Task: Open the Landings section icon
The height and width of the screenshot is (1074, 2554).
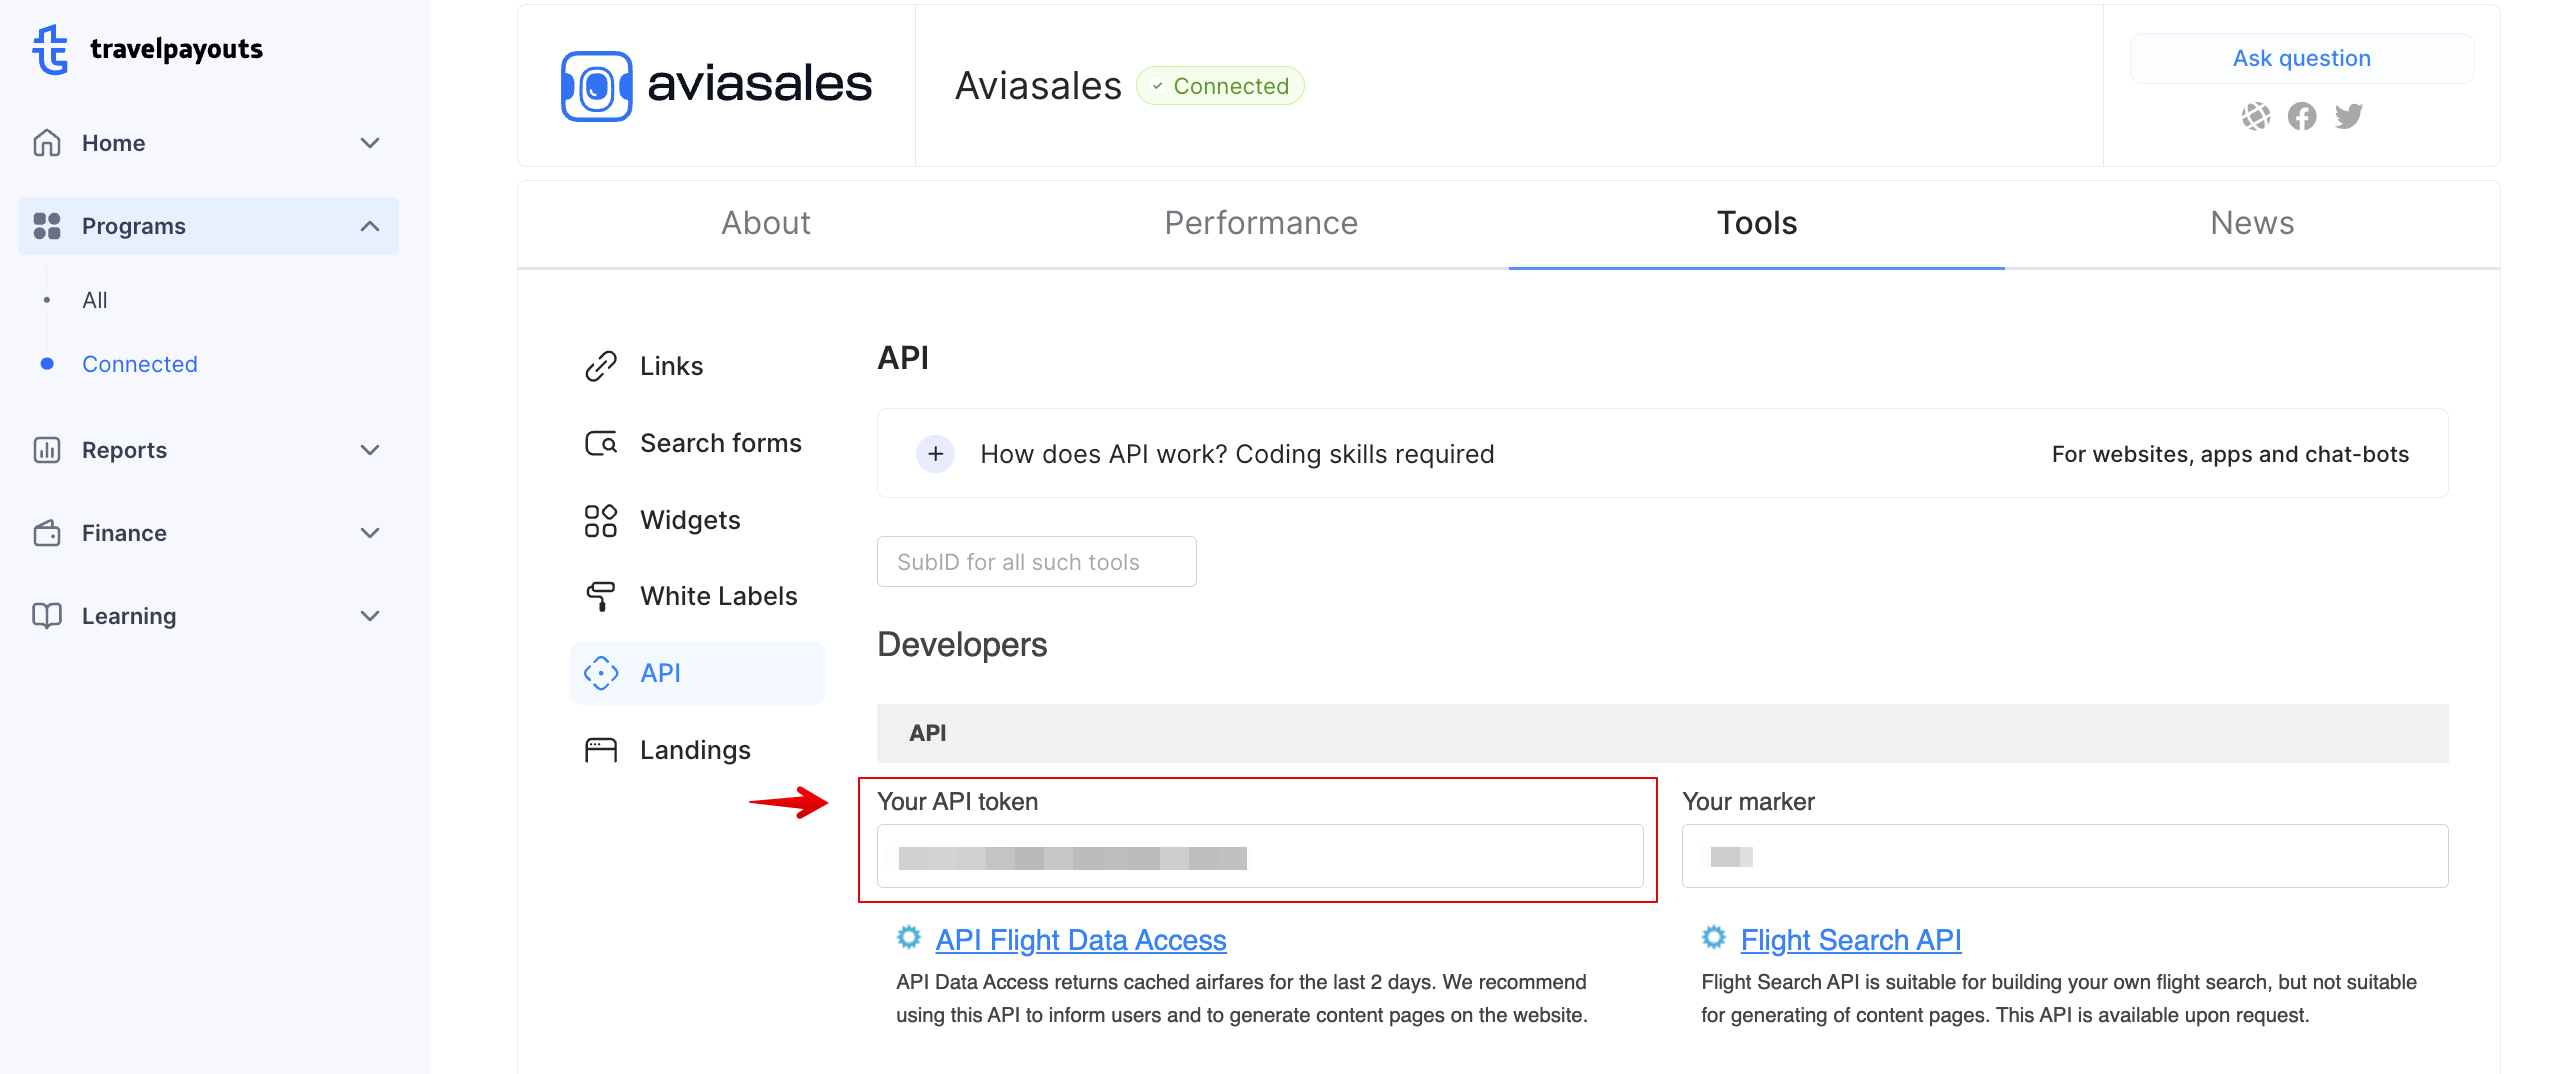Action: 600,748
